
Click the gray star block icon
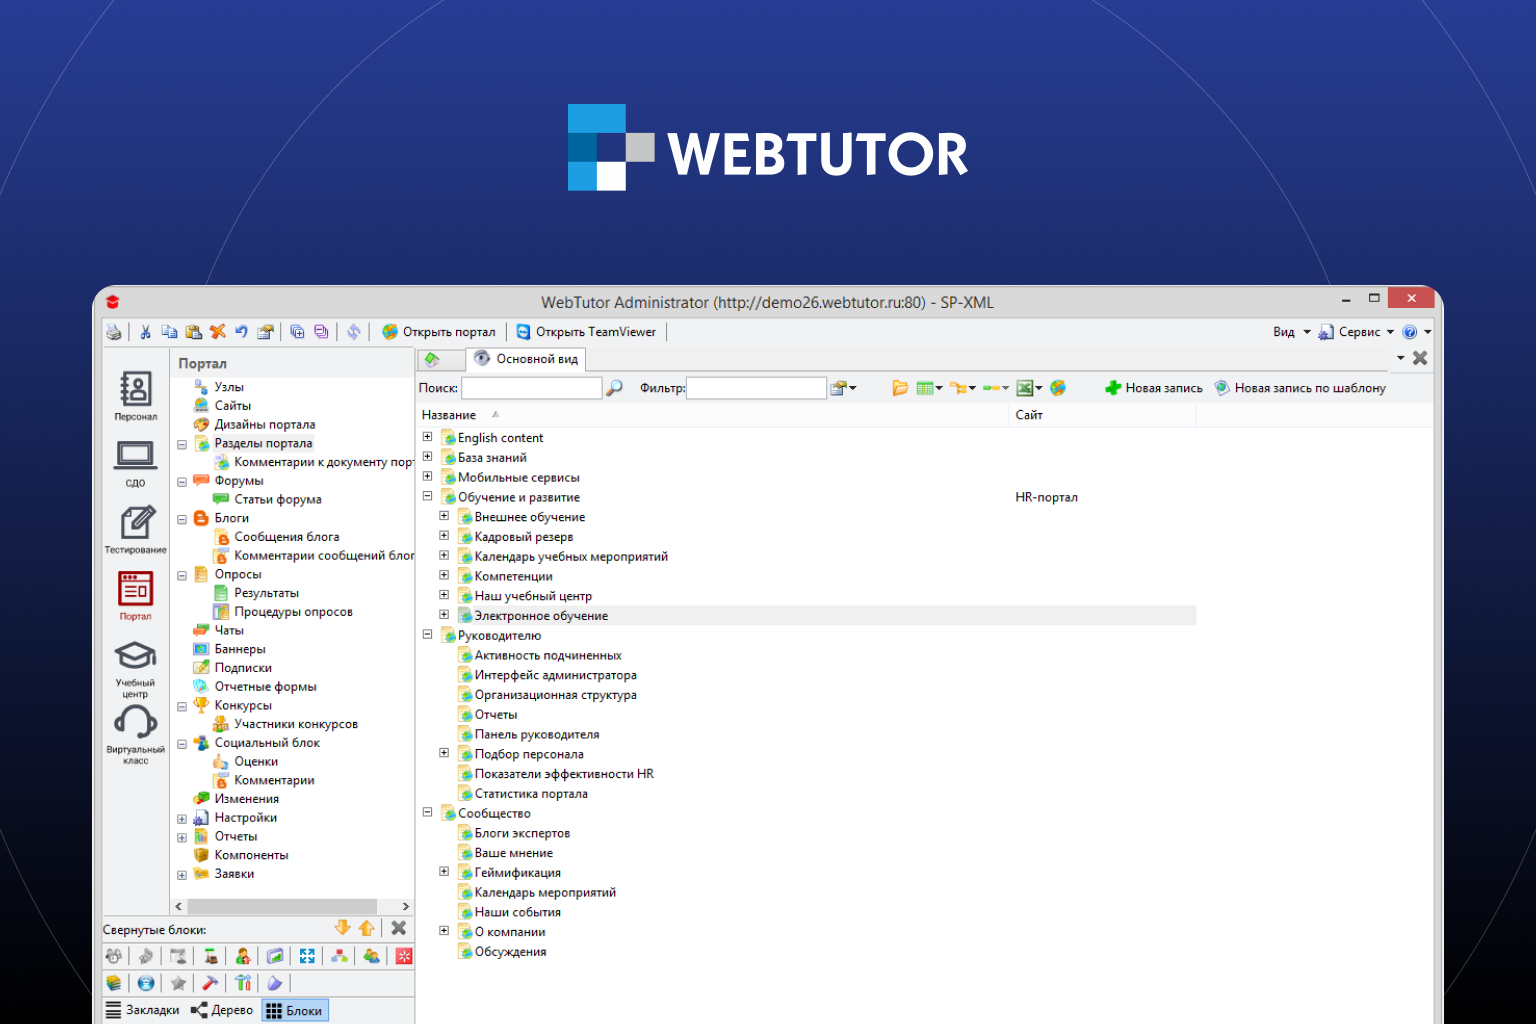coord(178,983)
